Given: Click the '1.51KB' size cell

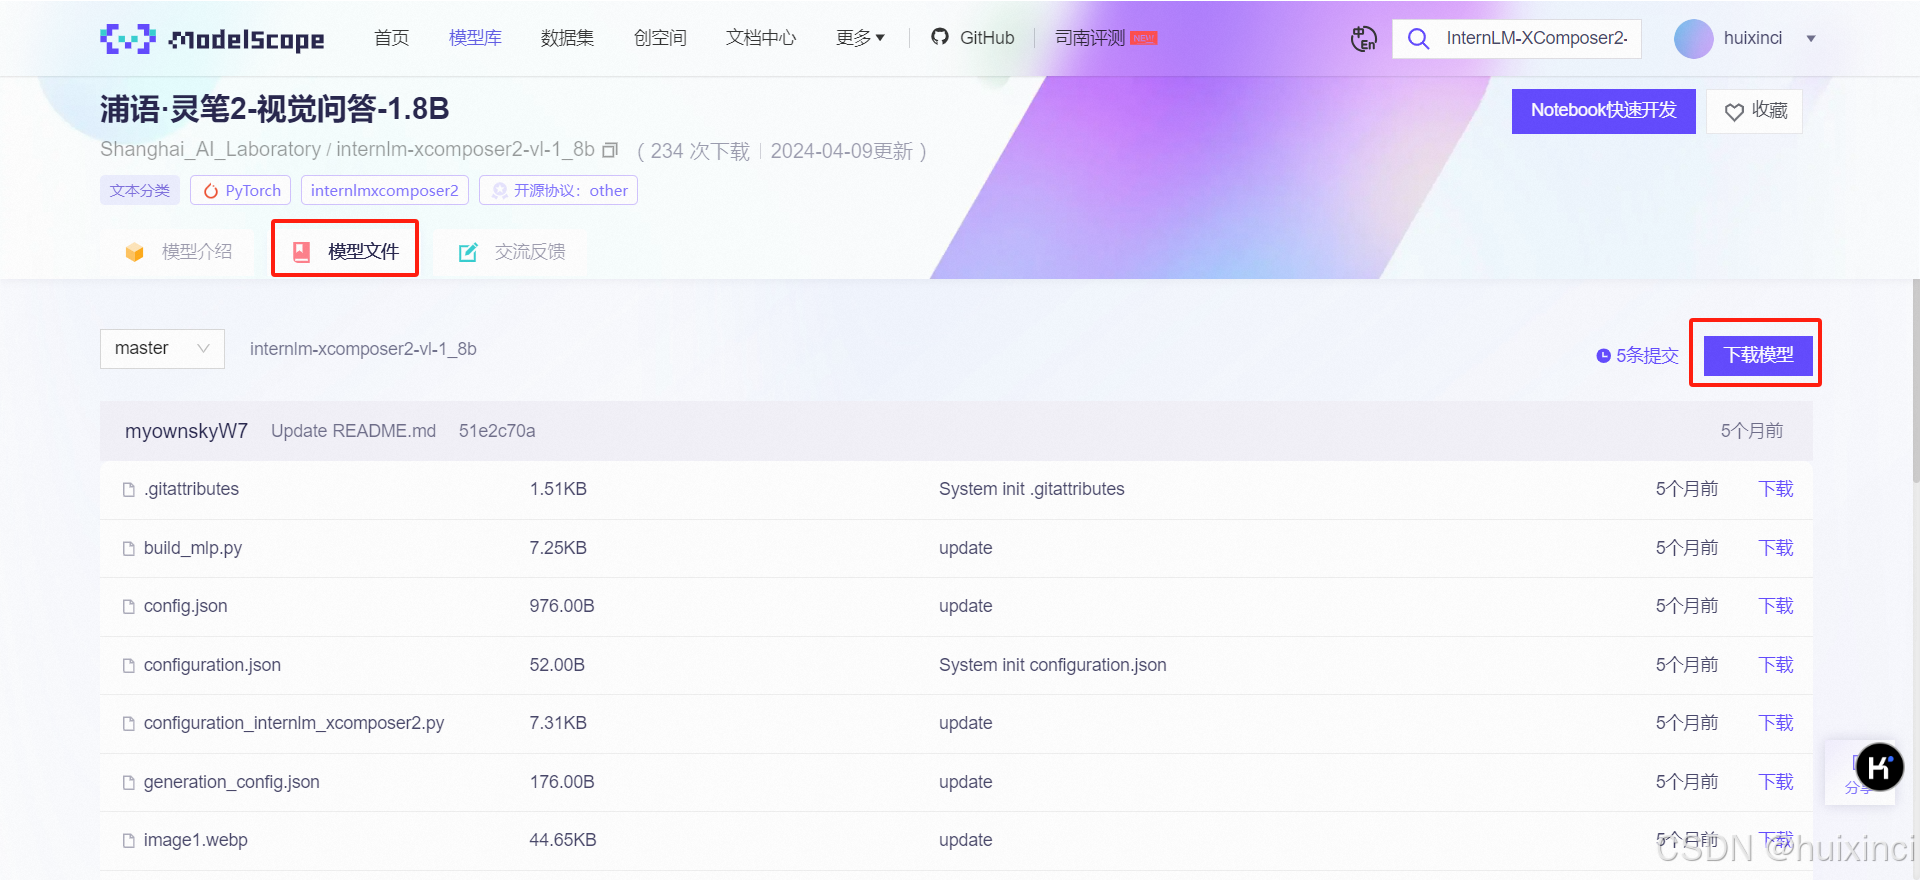Looking at the screenshot, I should [x=558, y=489].
